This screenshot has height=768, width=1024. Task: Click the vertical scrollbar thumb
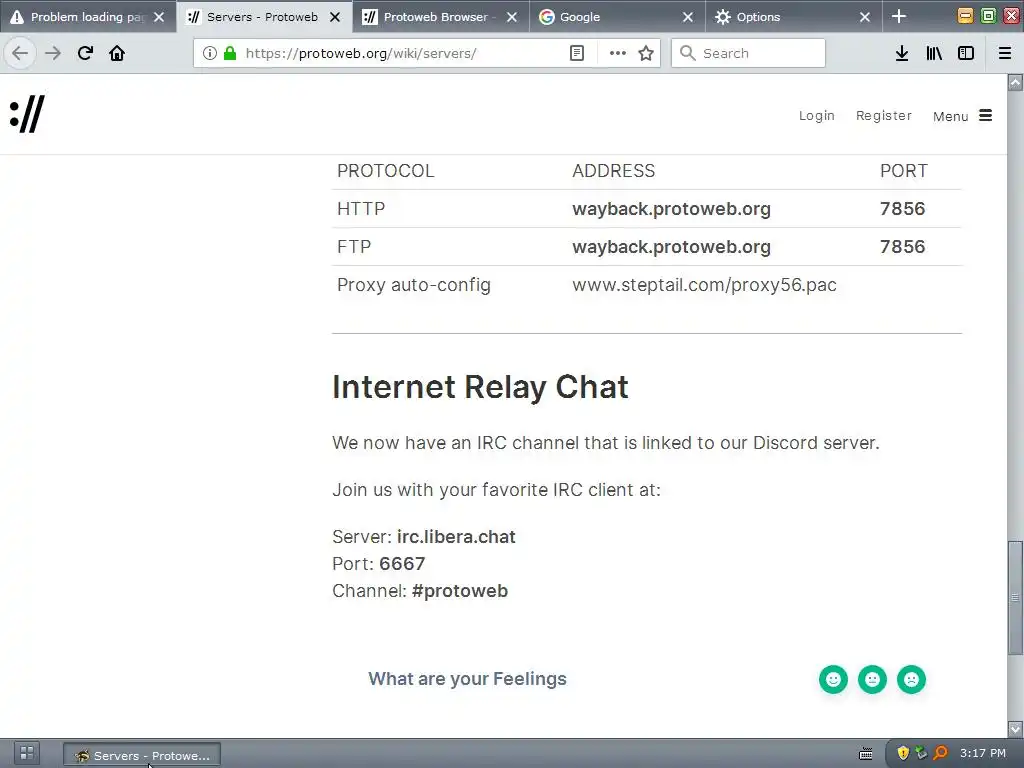coord(1015,597)
